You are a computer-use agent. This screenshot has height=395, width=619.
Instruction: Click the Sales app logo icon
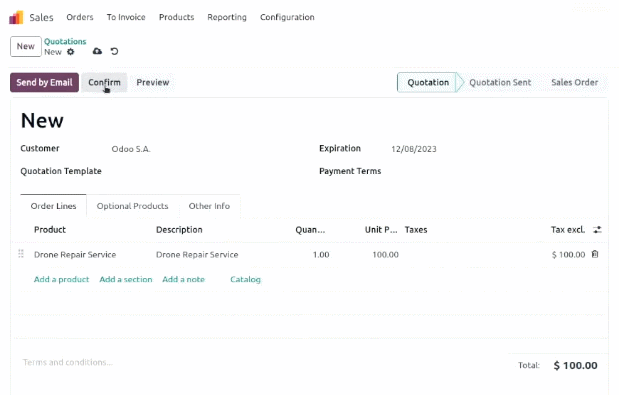point(16,17)
